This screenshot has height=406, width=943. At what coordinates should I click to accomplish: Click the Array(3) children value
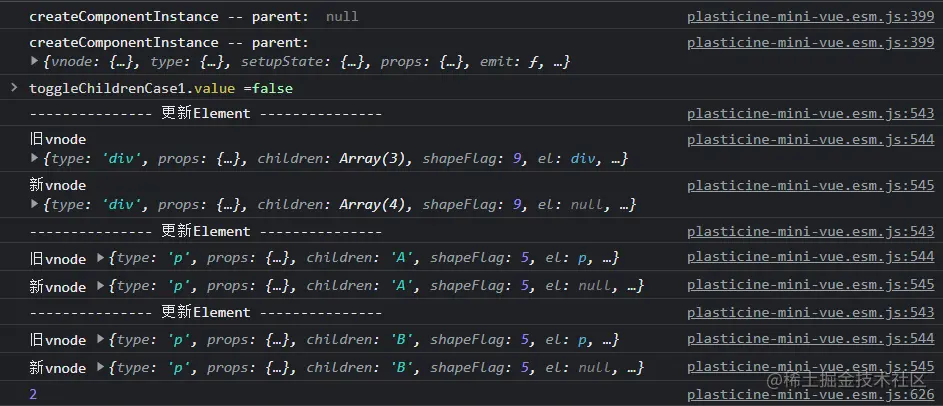[372, 159]
